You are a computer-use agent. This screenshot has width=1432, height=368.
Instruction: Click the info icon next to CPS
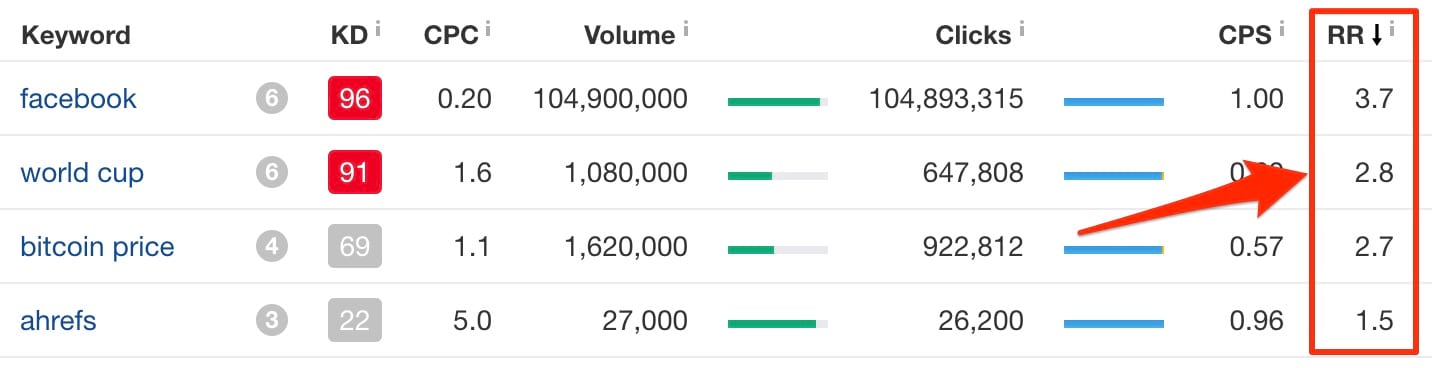[x=1281, y=28]
